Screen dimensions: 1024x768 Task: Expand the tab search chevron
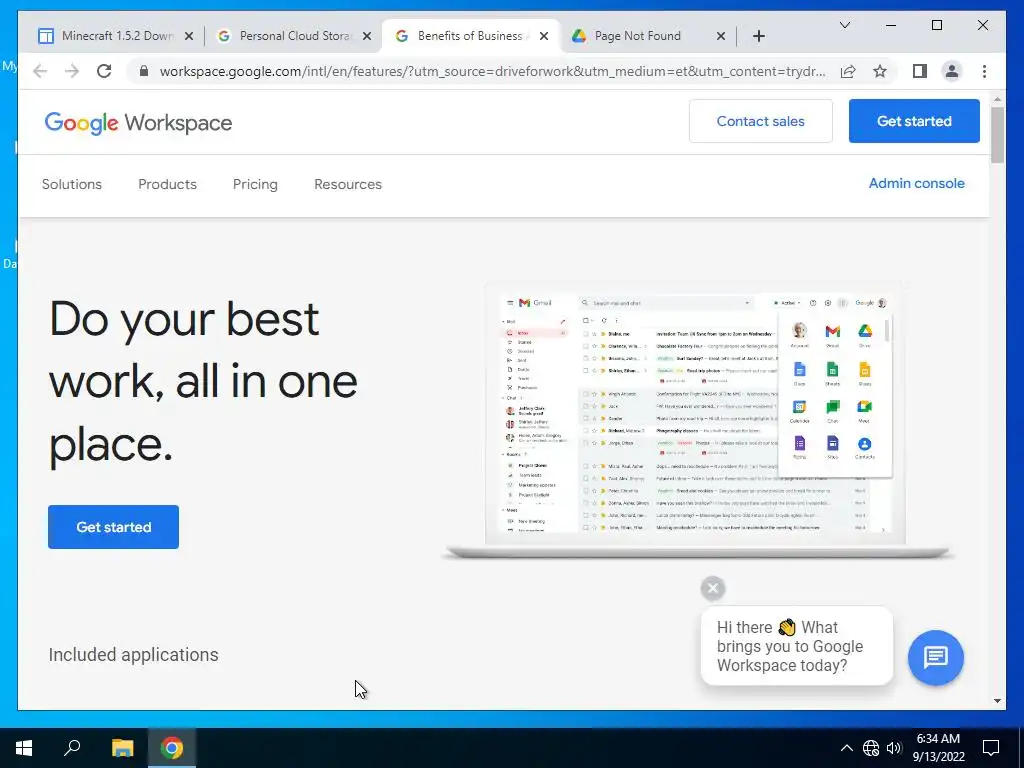(x=844, y=25)
